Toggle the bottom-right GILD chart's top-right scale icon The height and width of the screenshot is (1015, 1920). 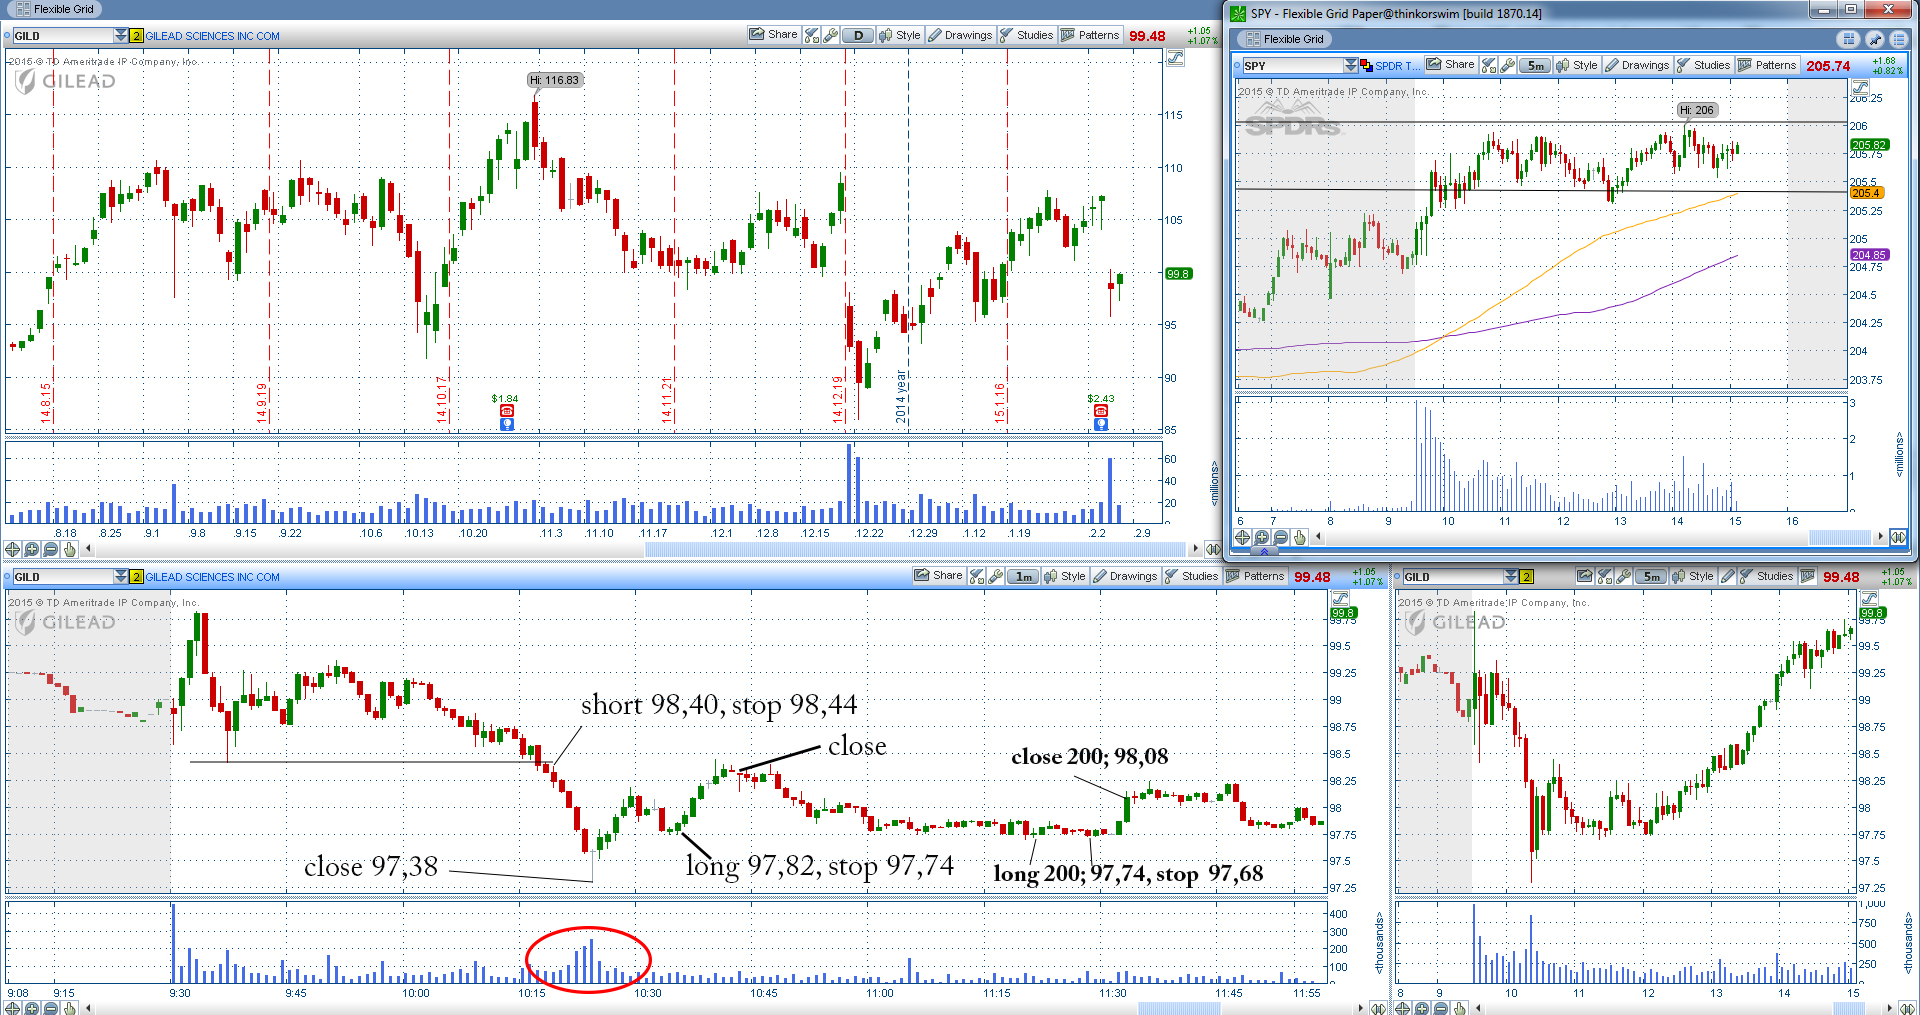(1869, 598)
